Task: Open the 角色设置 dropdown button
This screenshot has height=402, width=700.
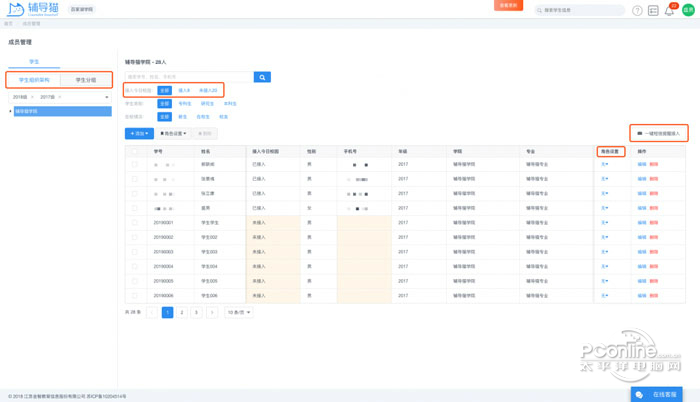Action: (x=173, y=134)
